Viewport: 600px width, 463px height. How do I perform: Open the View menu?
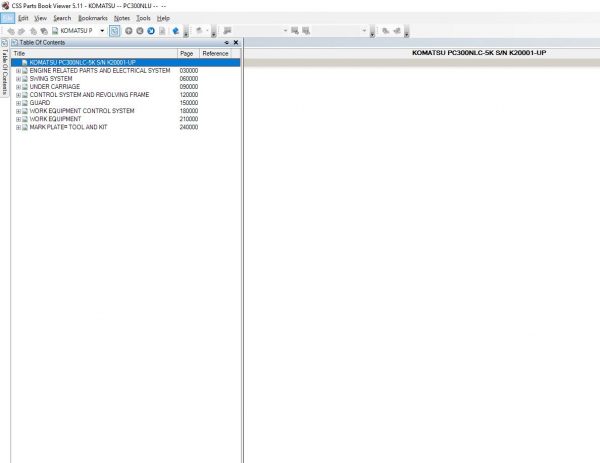click(40, 18)
